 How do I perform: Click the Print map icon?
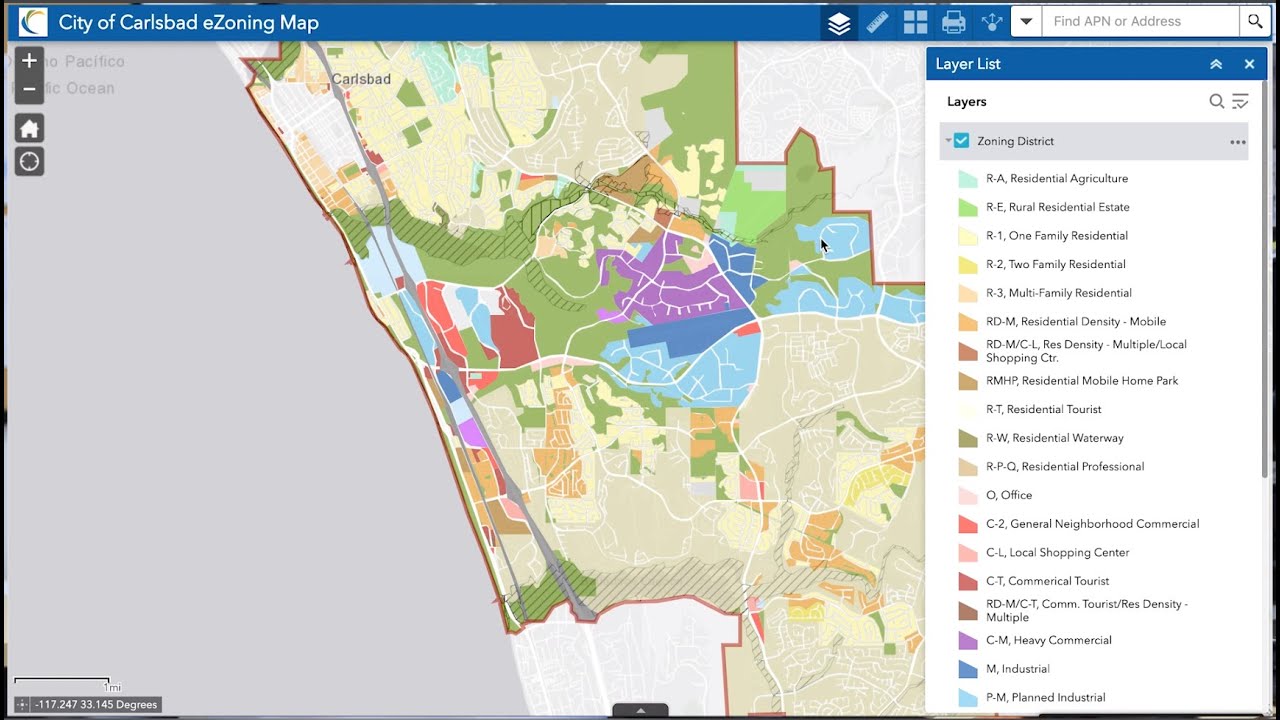[x=953, y=22]
